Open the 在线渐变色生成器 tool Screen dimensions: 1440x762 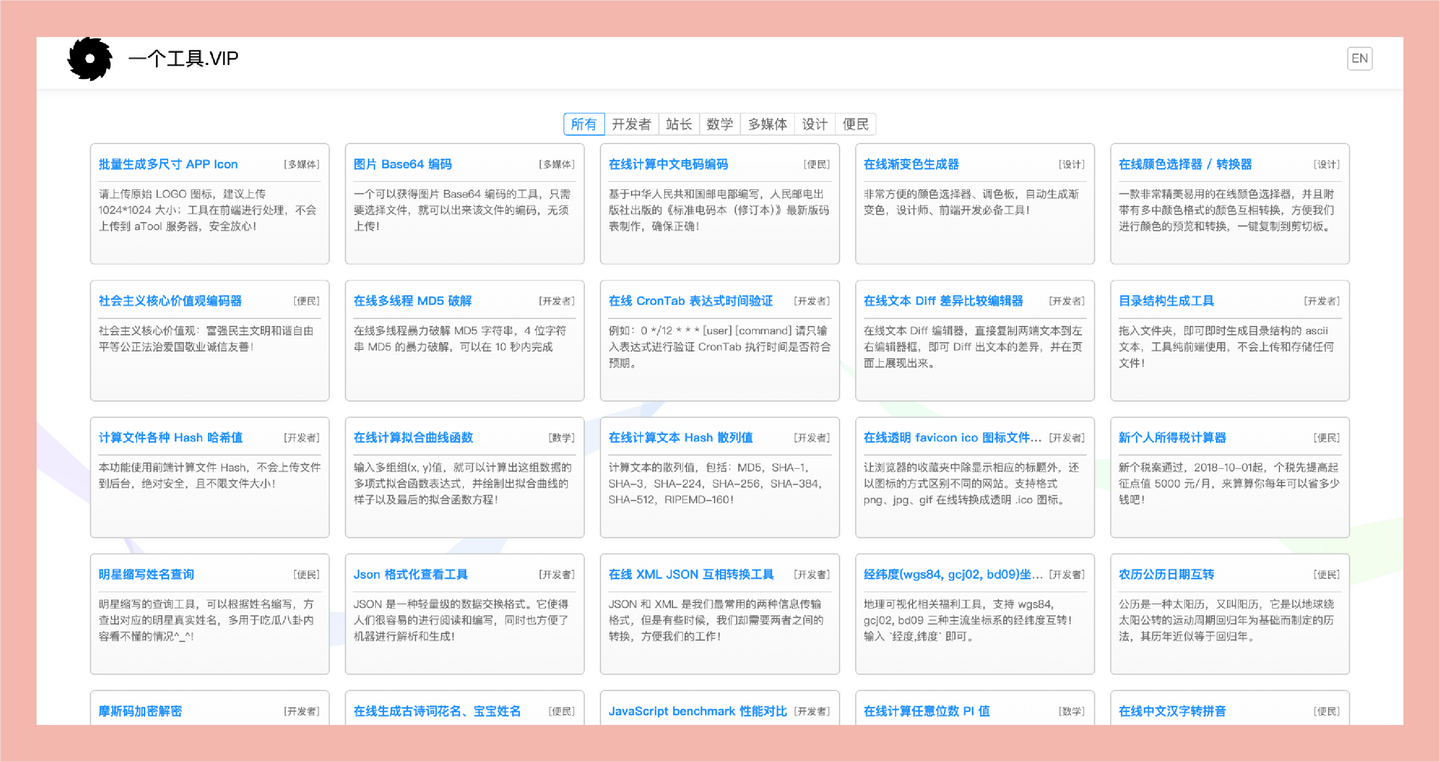pyautogui.click(x=911, y=163)
